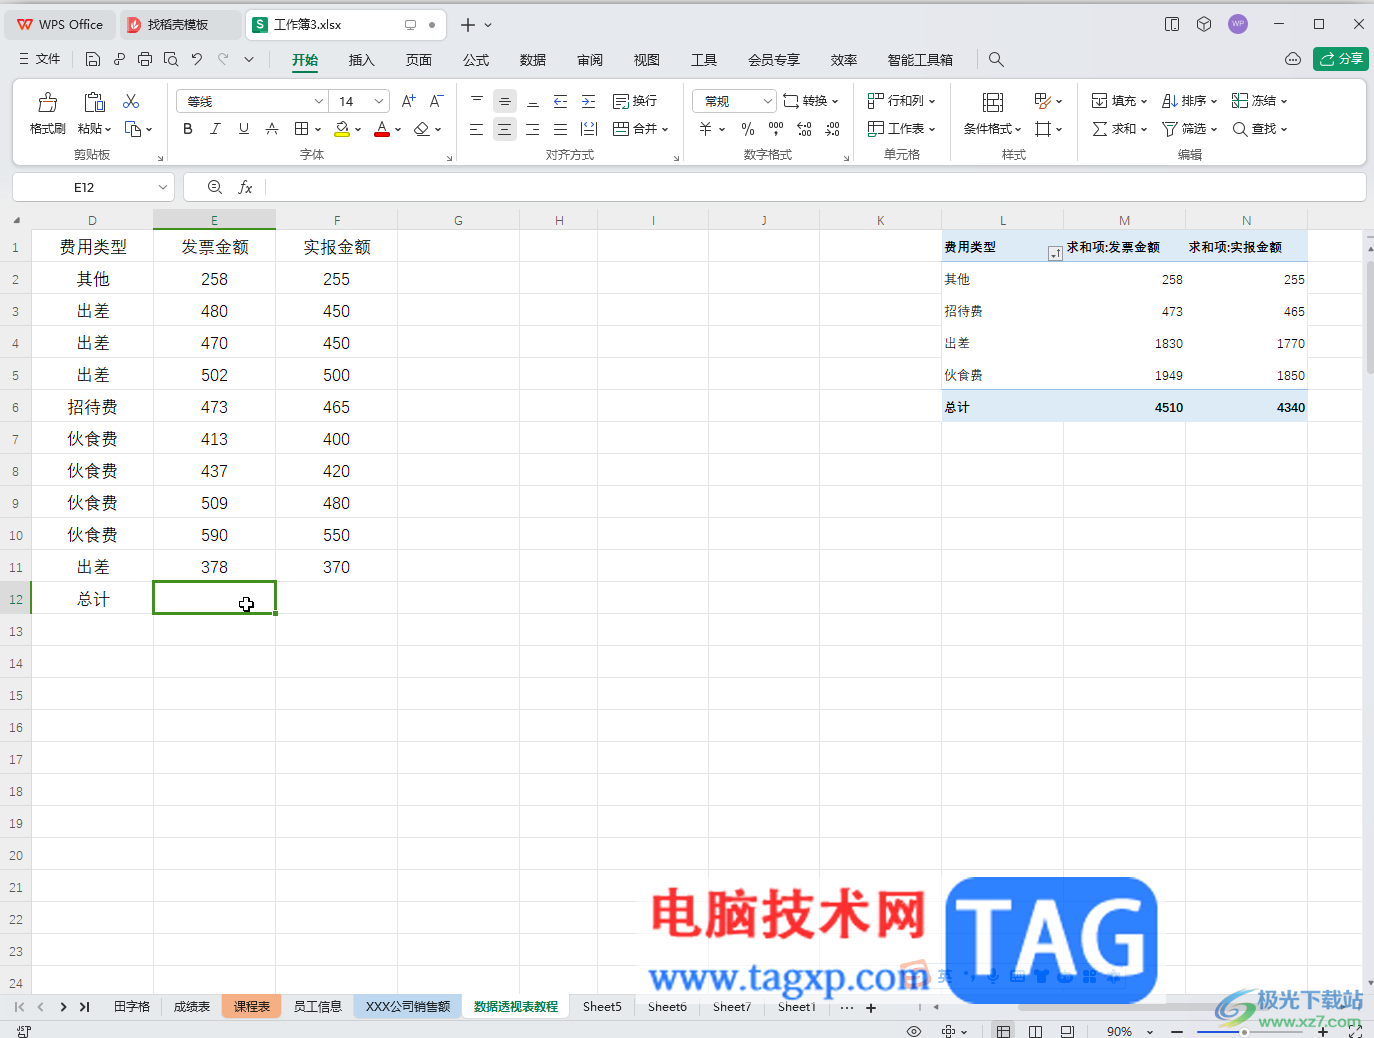
Task: Click the thousands separator icon
Action: pyautogui.click(x=776, y=129)
